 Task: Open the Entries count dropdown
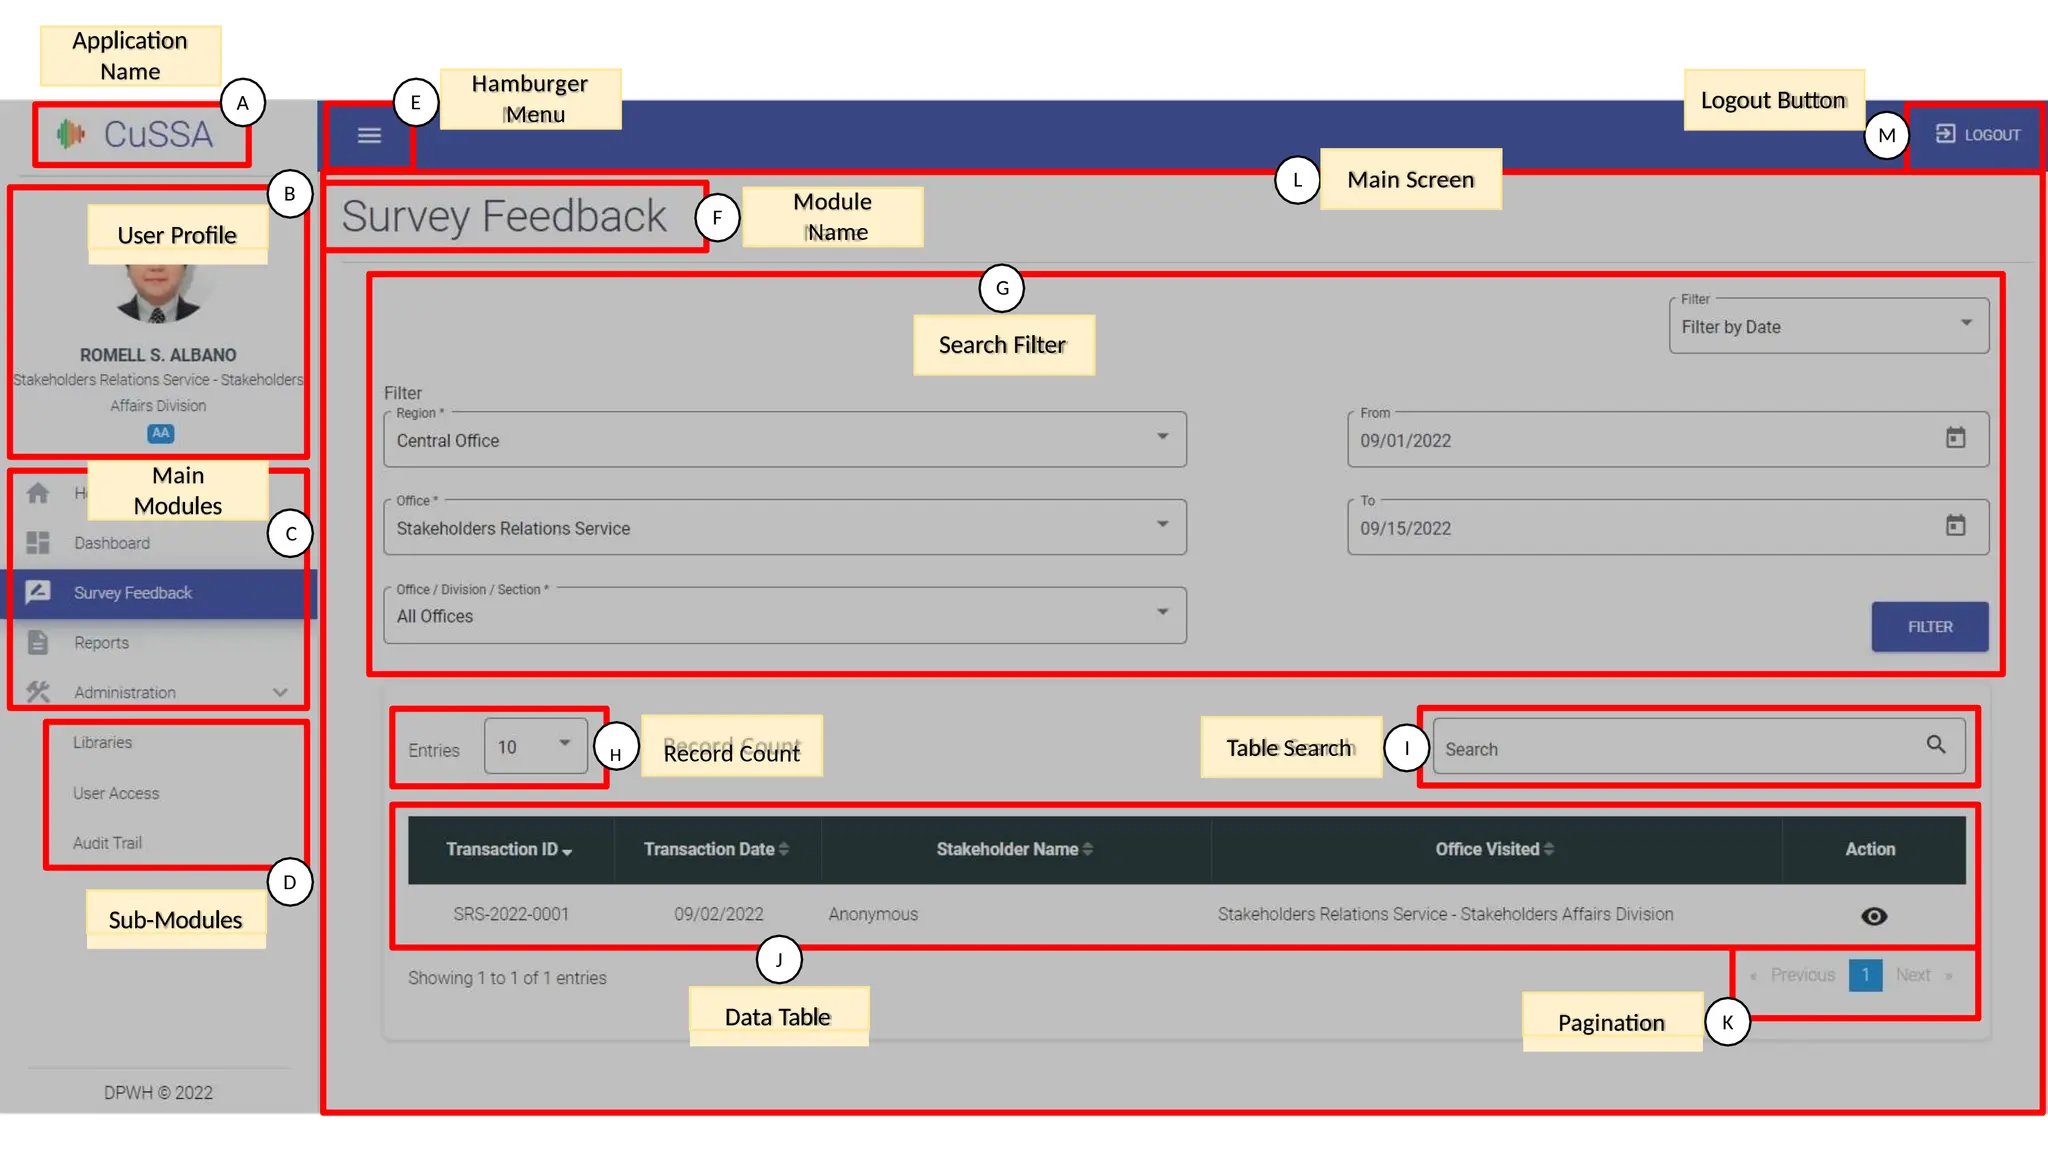pos(535,746)
